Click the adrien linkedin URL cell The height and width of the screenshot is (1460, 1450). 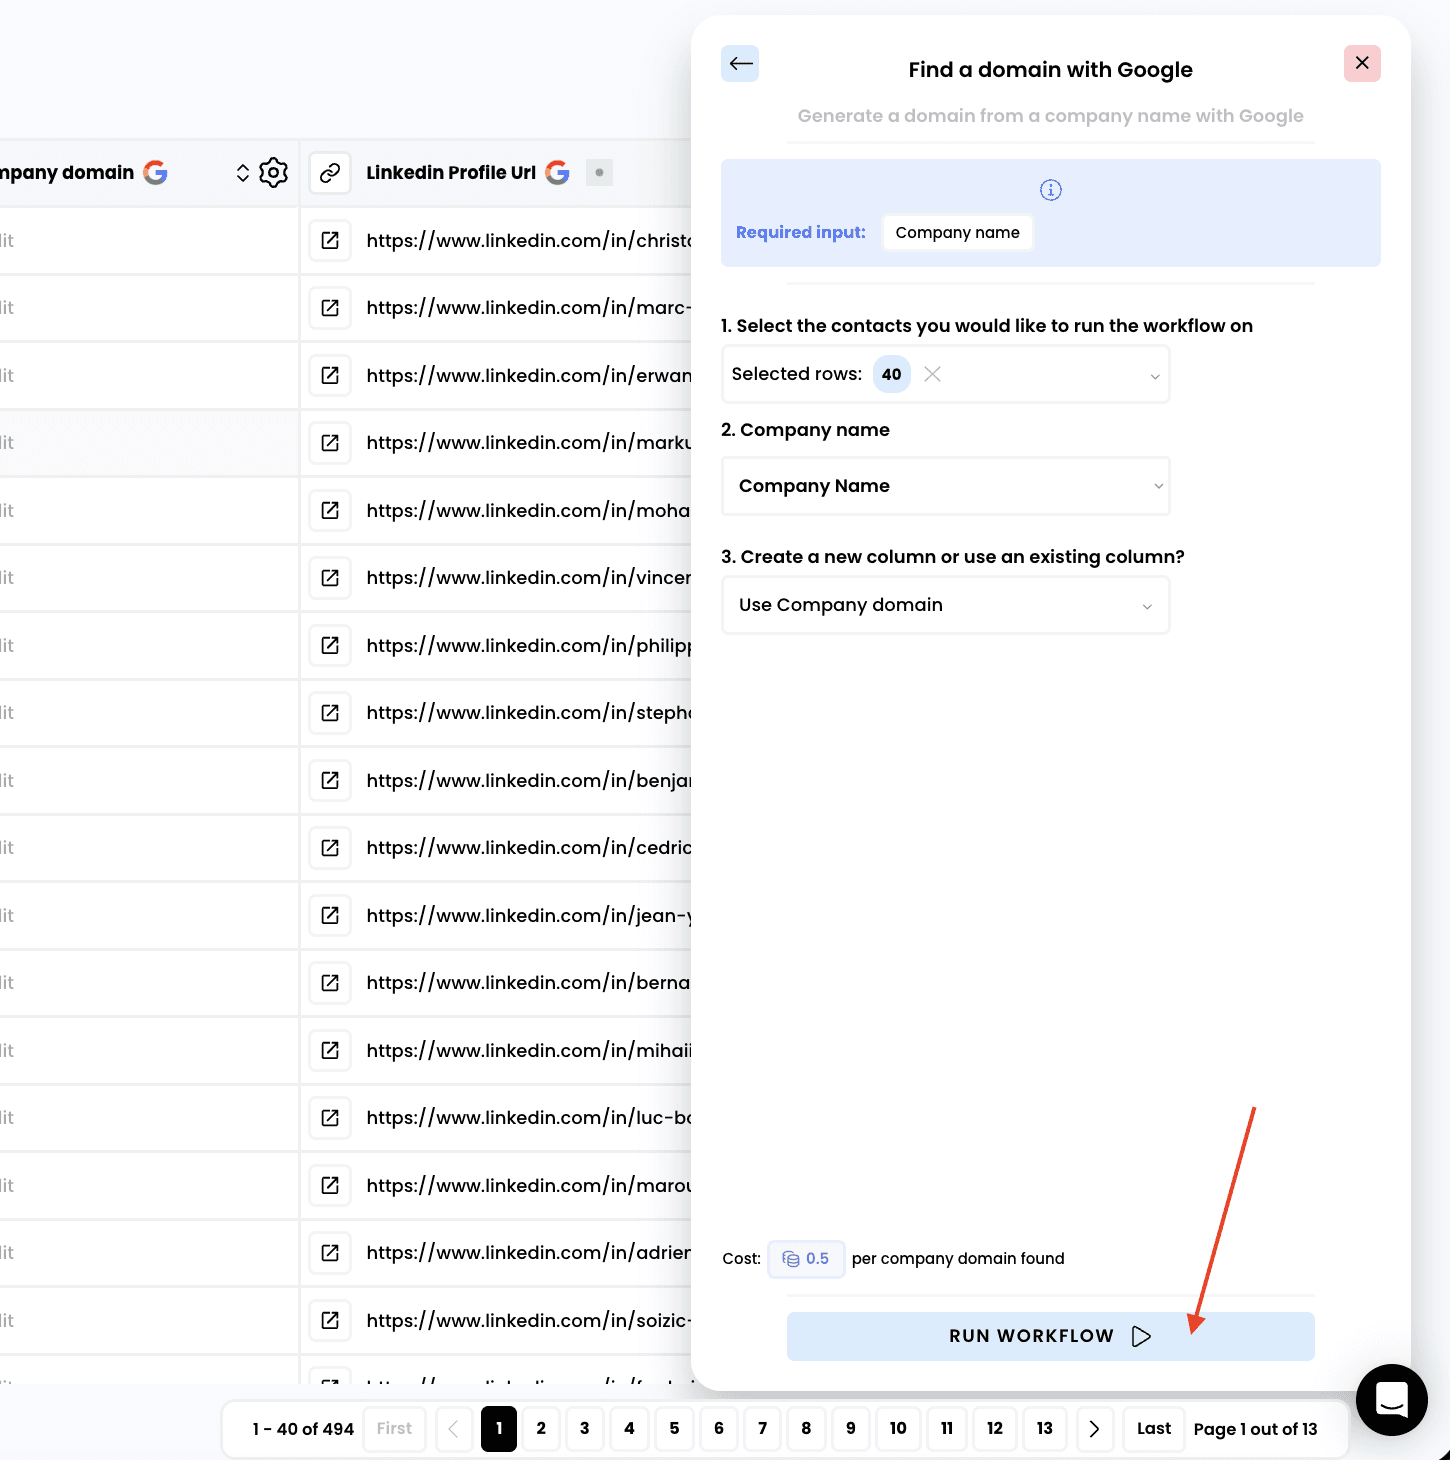tap(529, 1253)
